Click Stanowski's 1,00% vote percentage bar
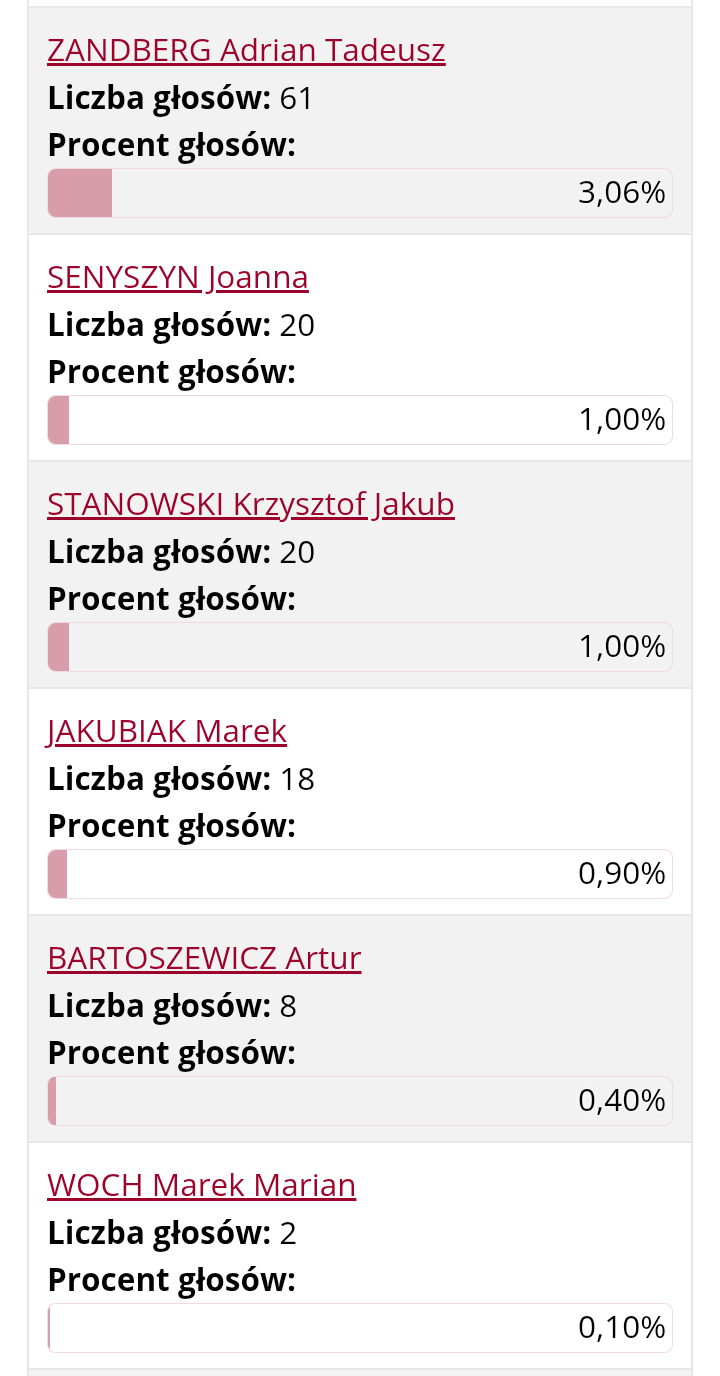 point(360,647)
